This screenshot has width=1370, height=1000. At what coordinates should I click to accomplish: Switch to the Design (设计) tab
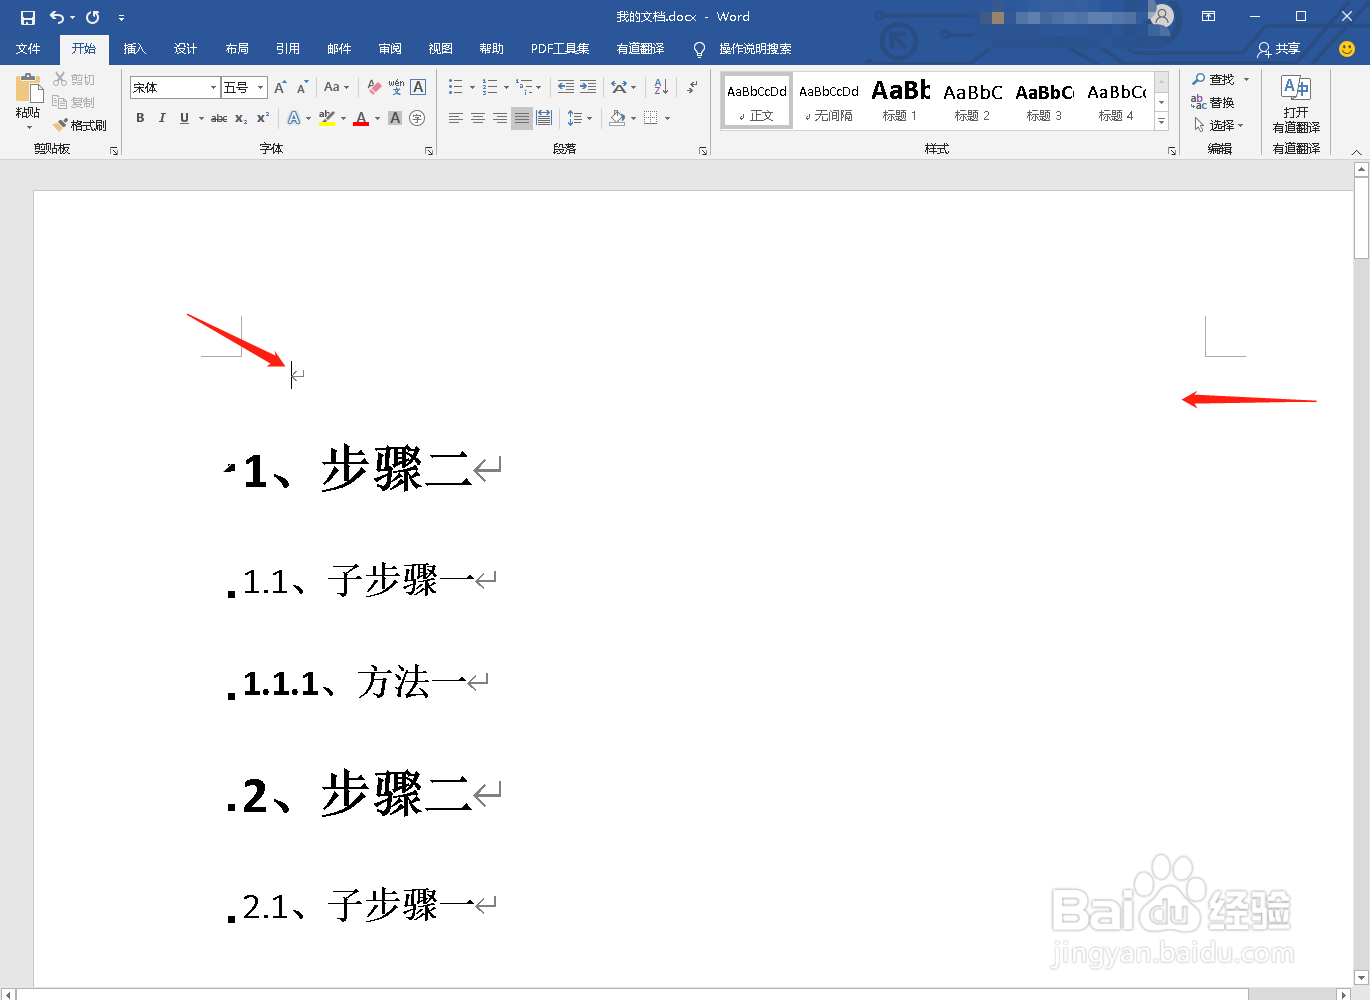point(185,49)
